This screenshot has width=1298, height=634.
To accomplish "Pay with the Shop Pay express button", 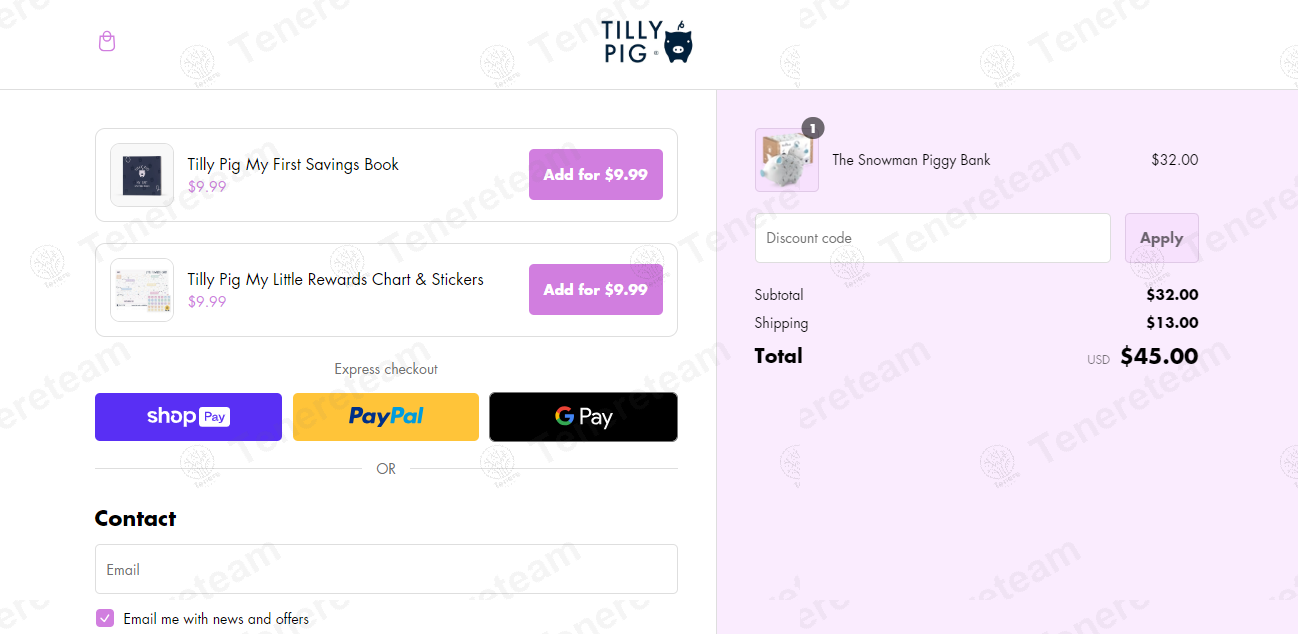I will coord(188,417).
